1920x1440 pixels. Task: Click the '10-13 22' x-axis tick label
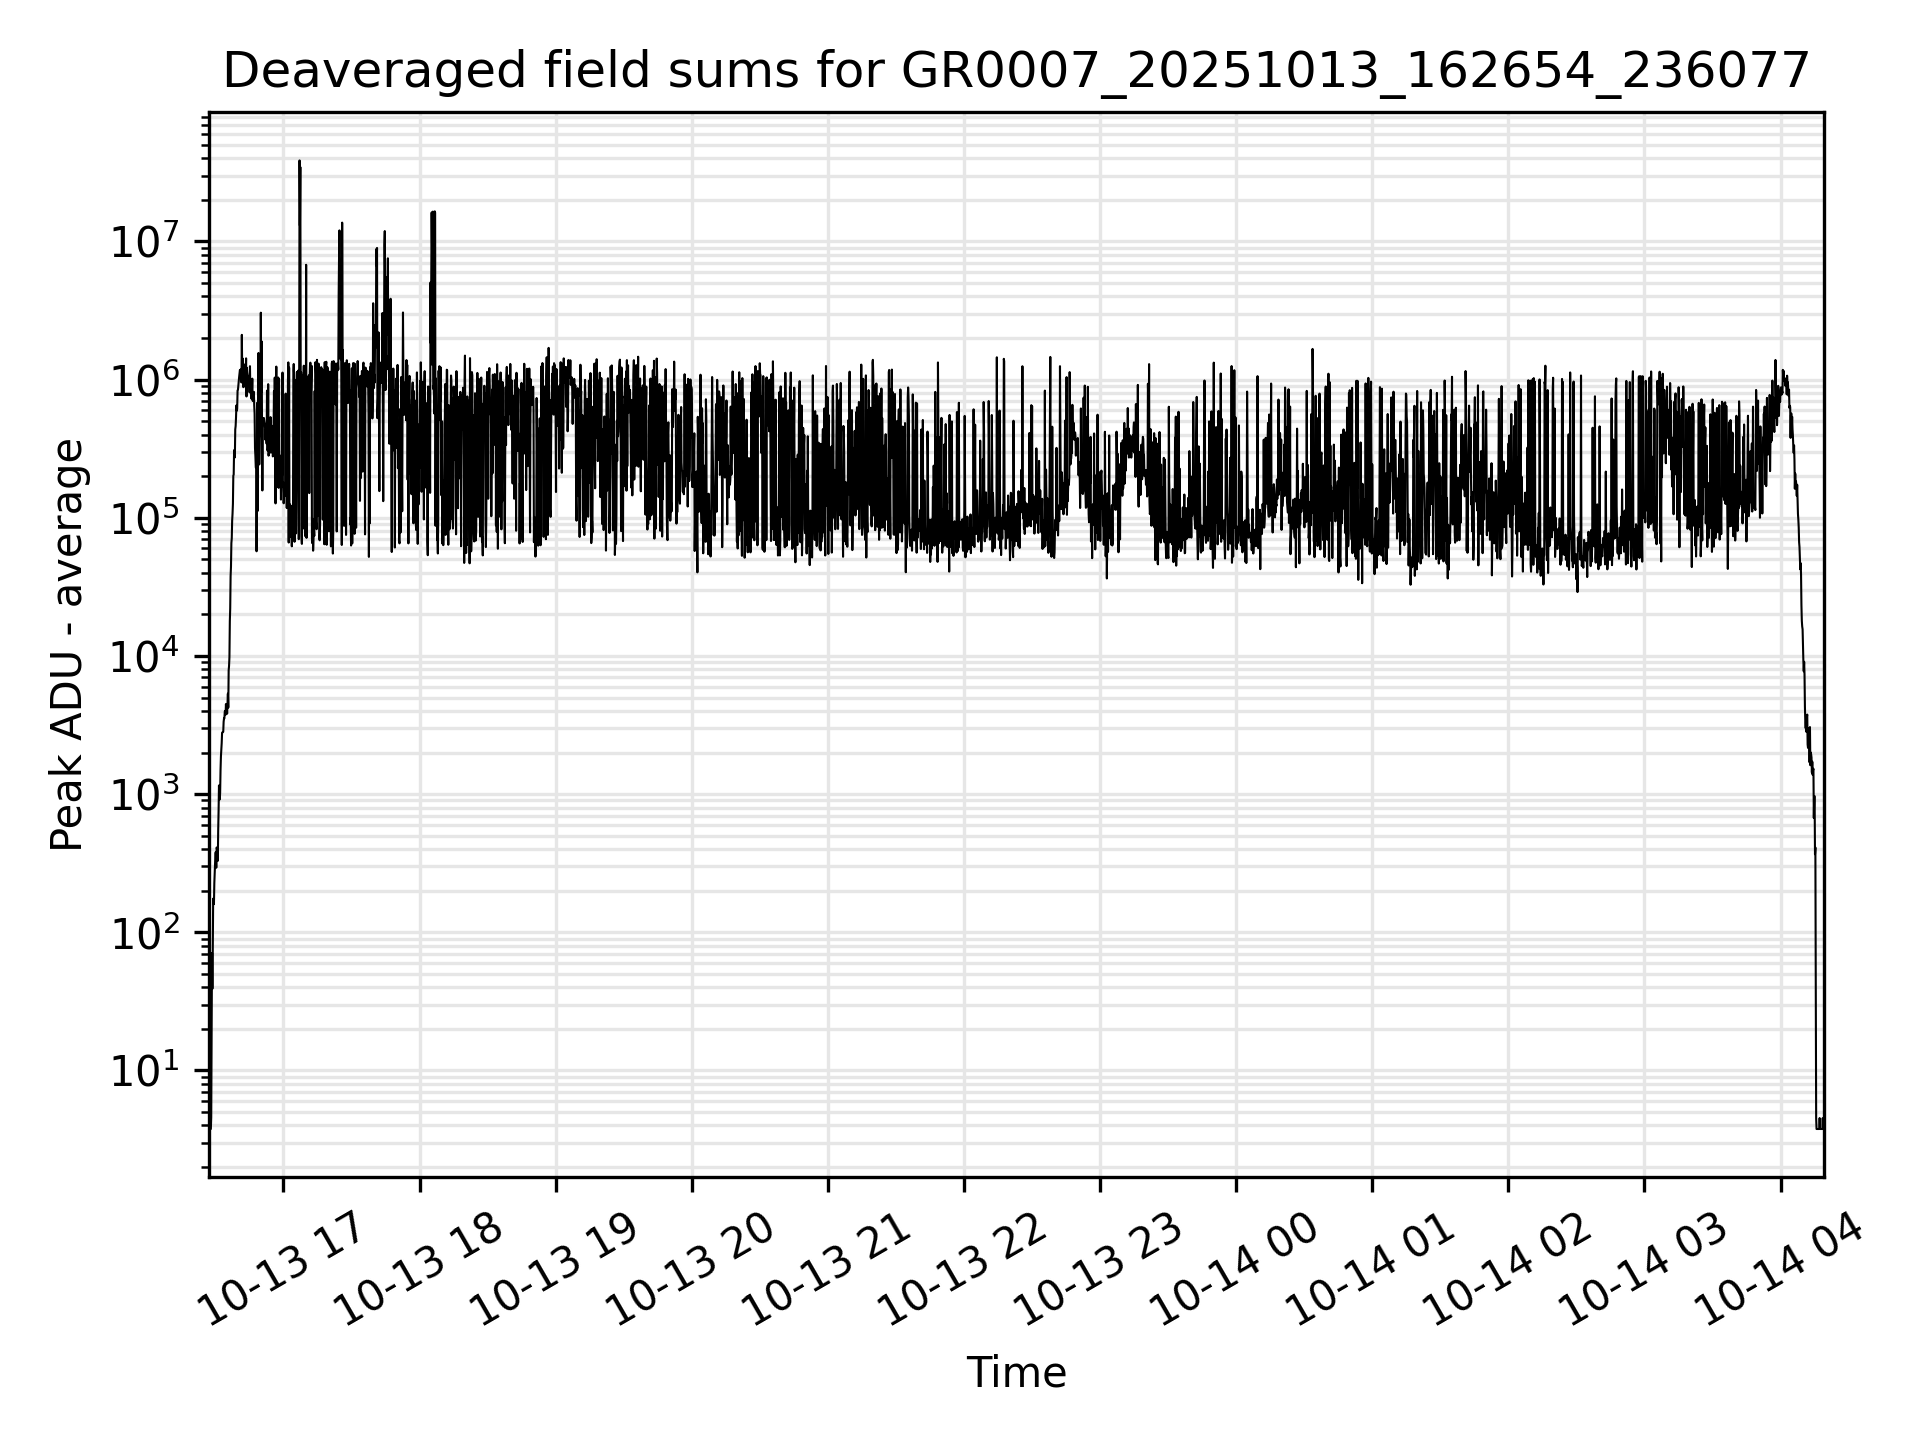click(x=961, y=1270)
